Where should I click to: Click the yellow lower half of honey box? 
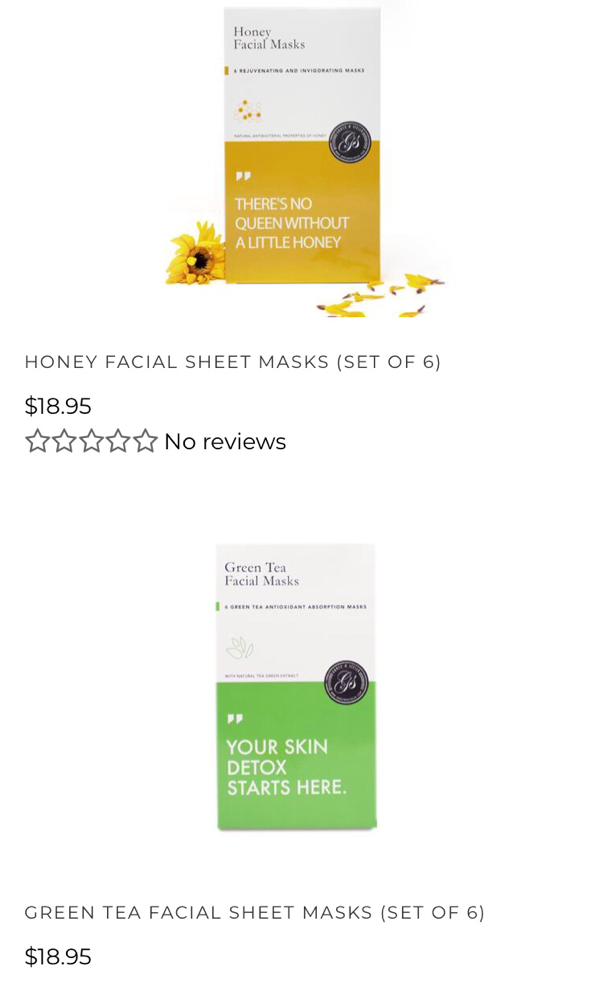click(x=302, y=212)
